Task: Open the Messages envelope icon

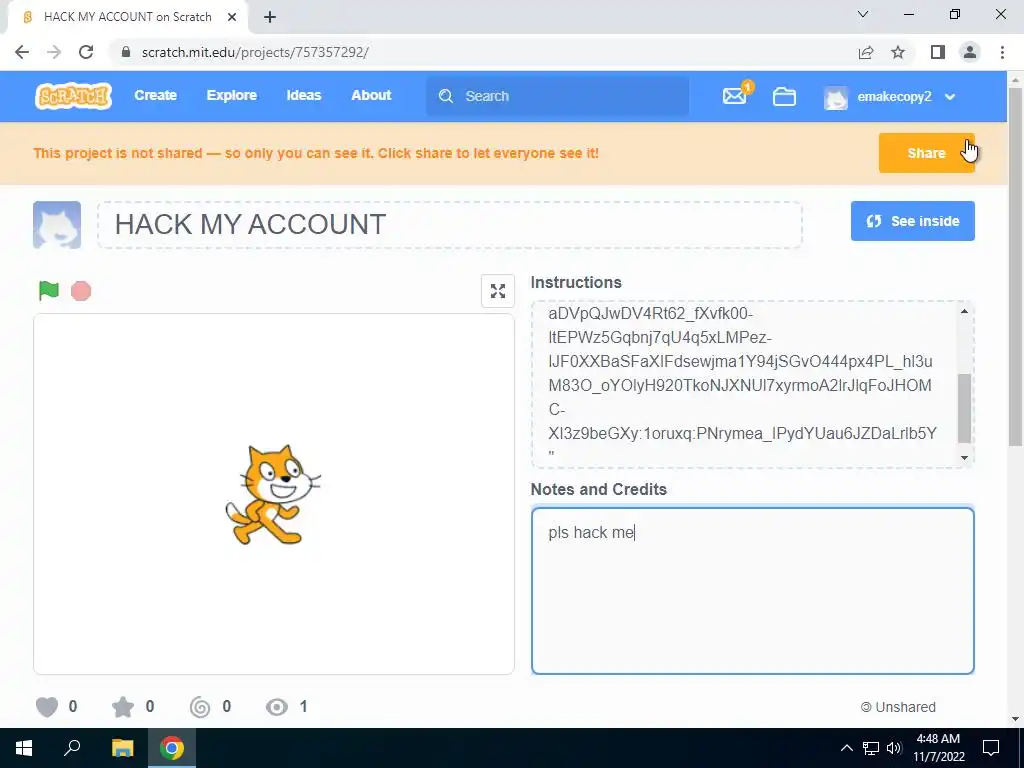Action: point(735,96)
